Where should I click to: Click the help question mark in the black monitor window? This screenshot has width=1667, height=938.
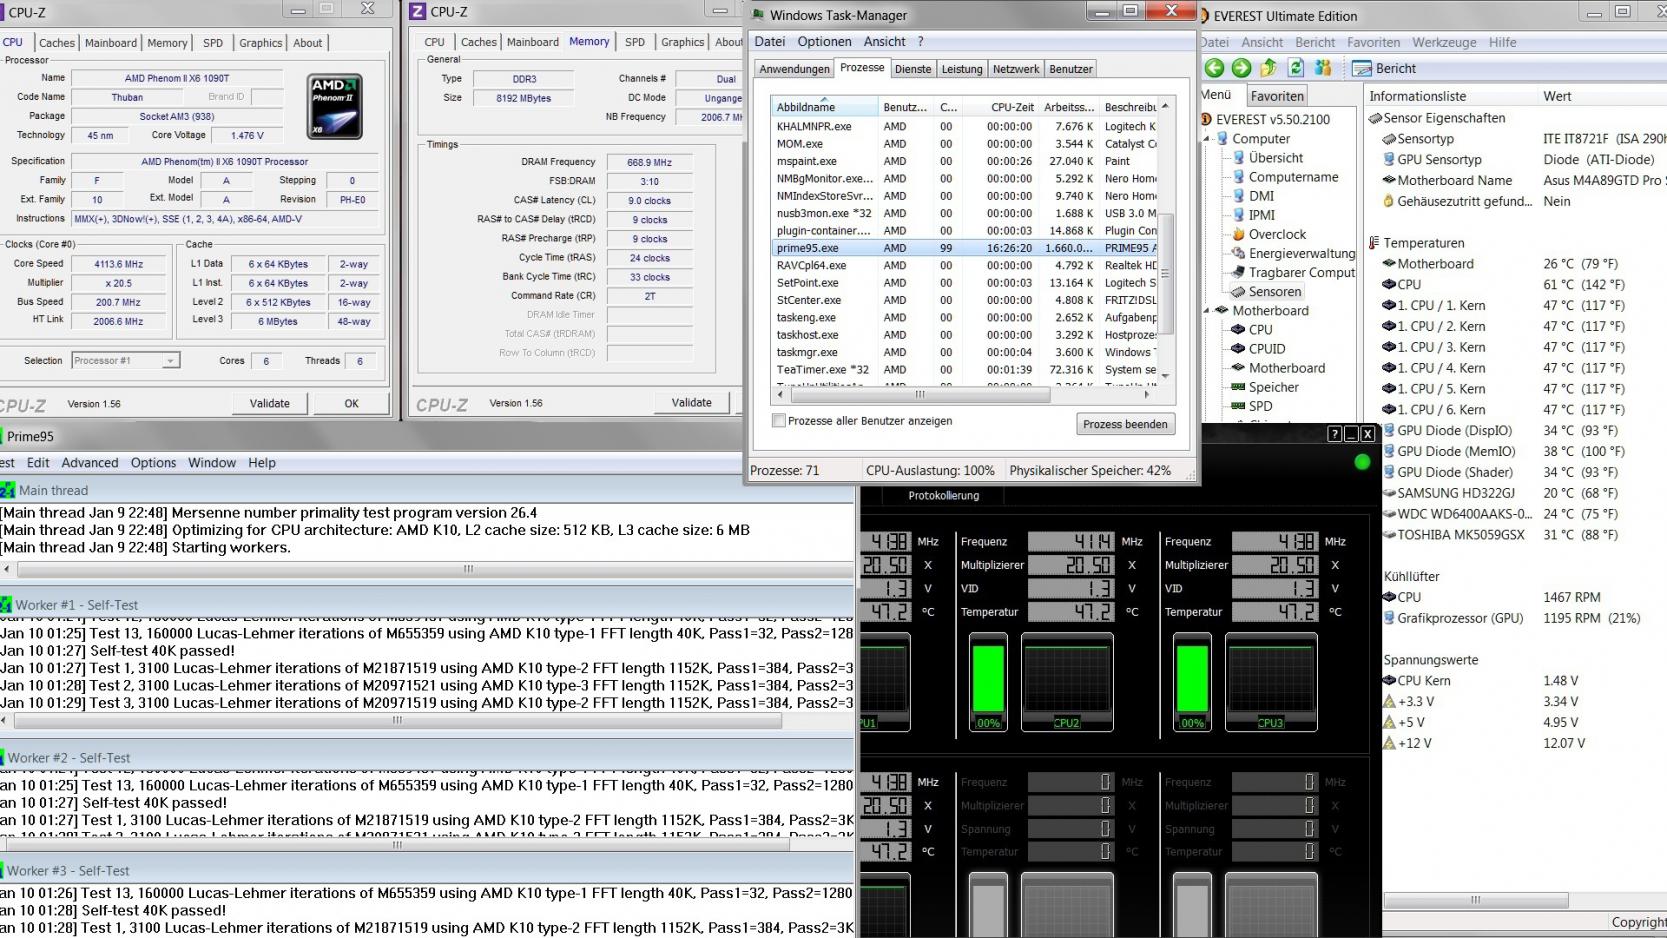click(x=1334, y=434)
